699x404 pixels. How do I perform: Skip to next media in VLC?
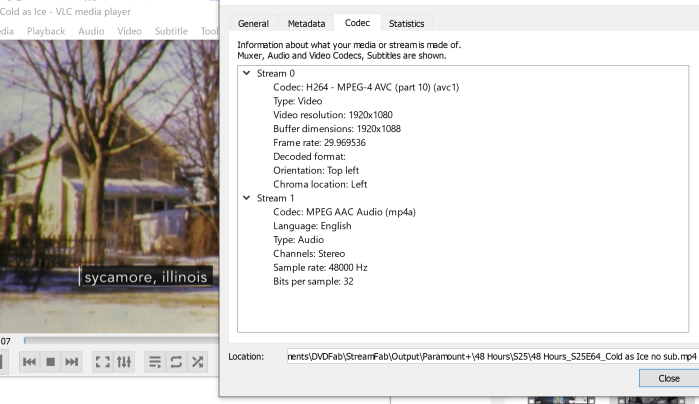coord(71,362)
